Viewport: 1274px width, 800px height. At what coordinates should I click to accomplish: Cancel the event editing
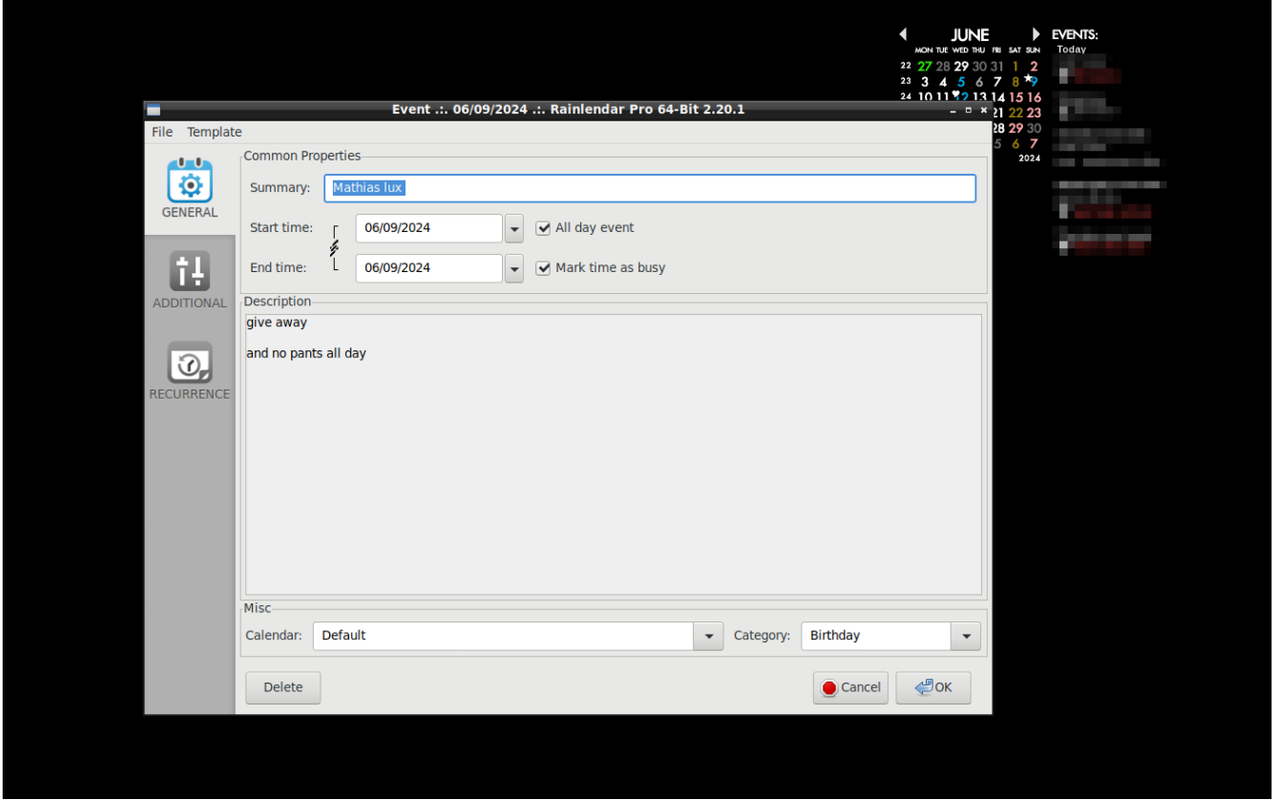click(850, 687)
